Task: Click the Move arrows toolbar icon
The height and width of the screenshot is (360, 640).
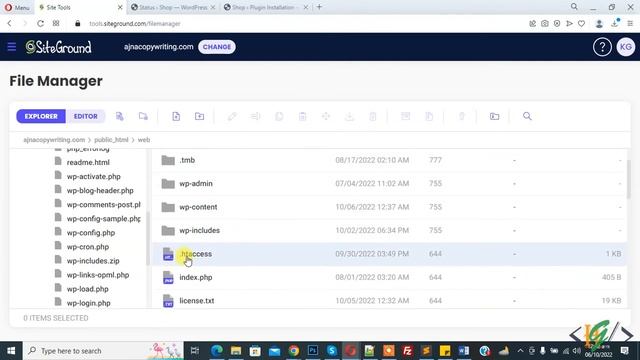Action: 326,116
